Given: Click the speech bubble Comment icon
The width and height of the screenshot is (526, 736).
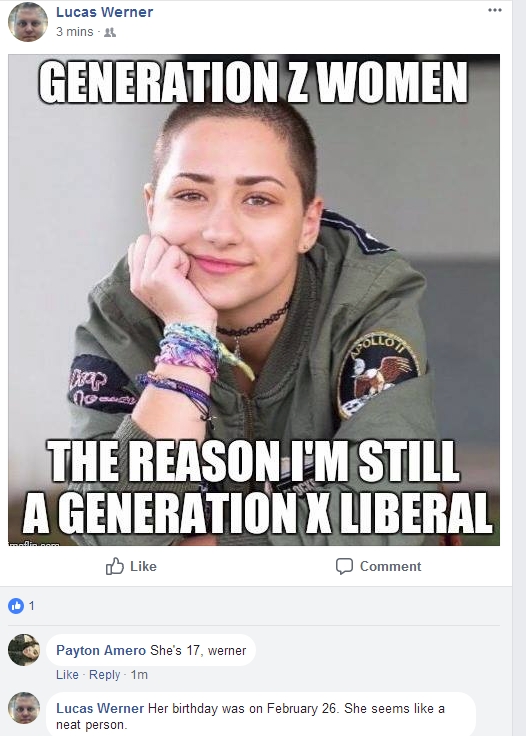Looking at the screenshot, I should click(x=344, y=566).
